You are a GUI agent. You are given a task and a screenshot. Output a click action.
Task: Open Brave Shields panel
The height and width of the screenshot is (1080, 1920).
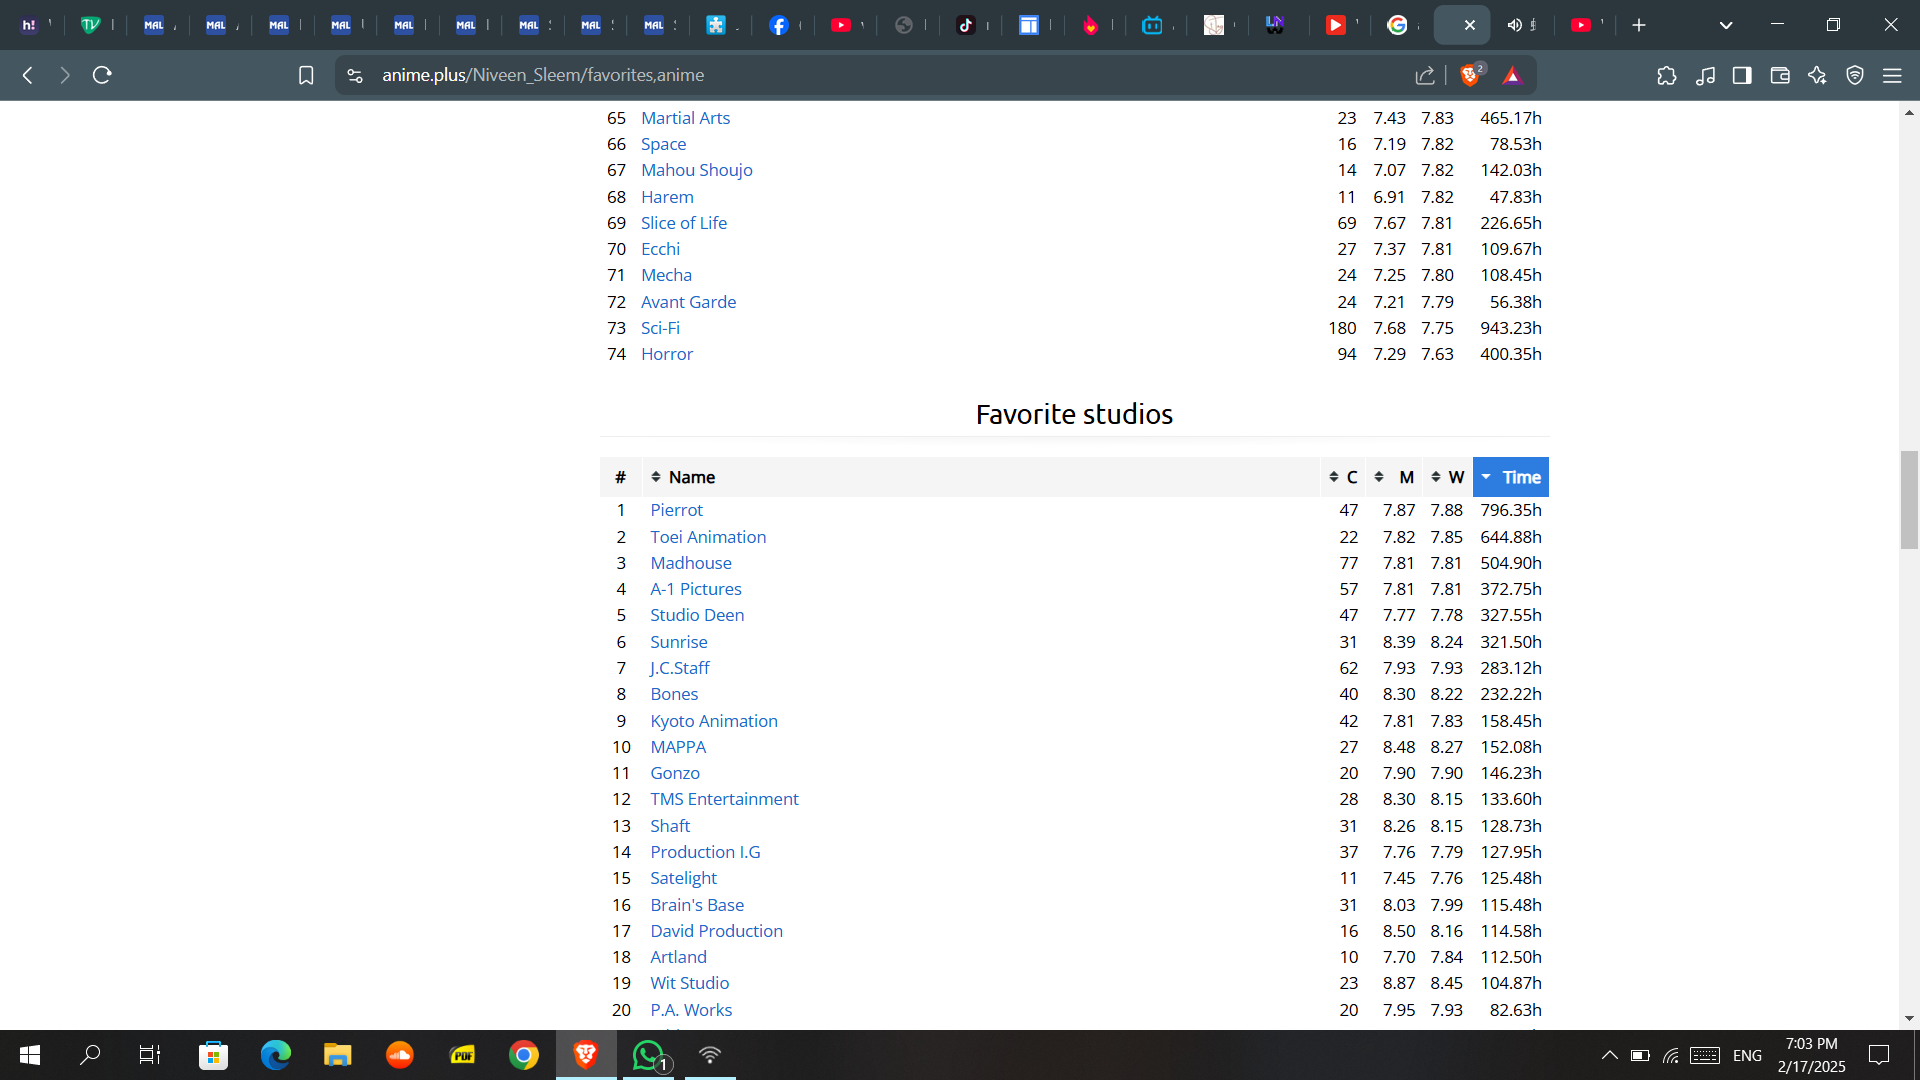(x=1470, y=75)
